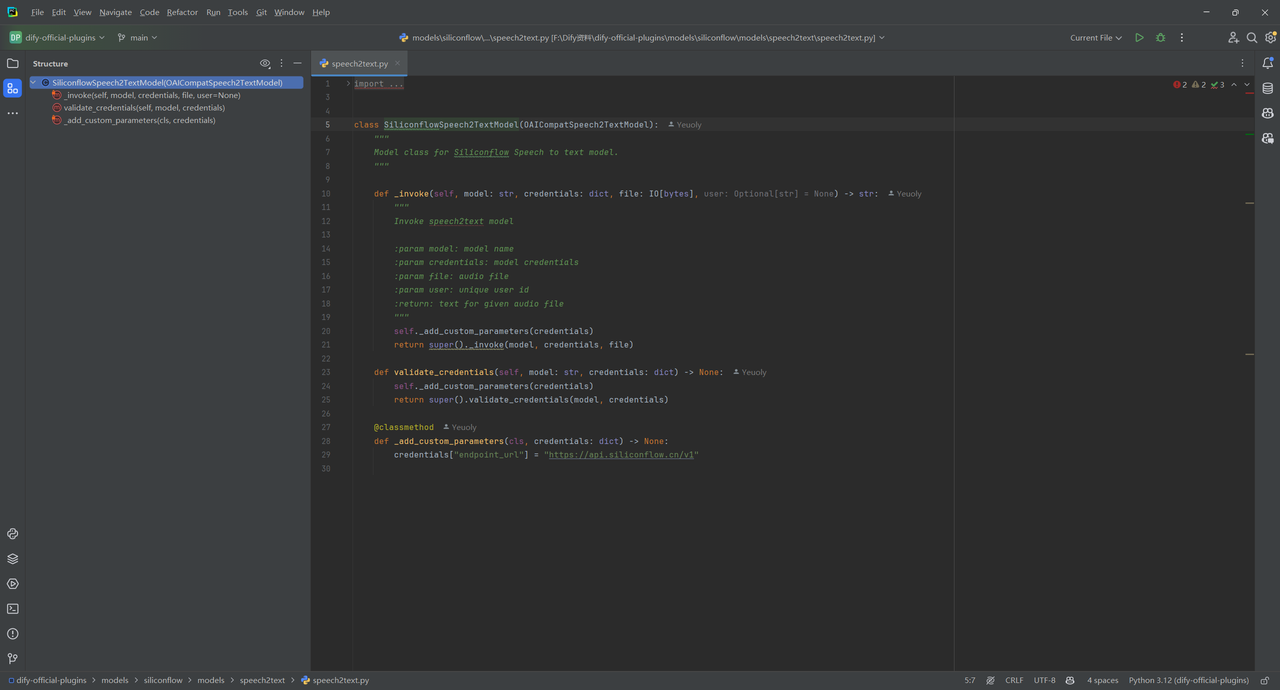This screenshot has height=690, width=1280.
Task: Open the api.siliconflow.cn URL link
Action: tap(621, 455)
